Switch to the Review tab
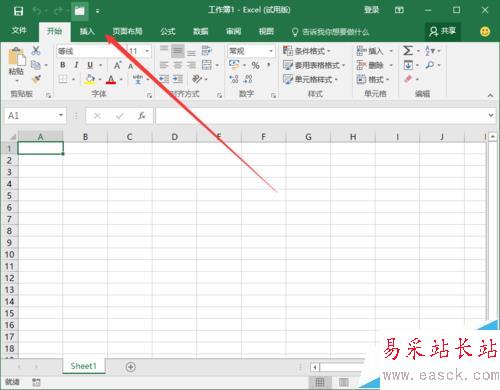 coord(233,32)
